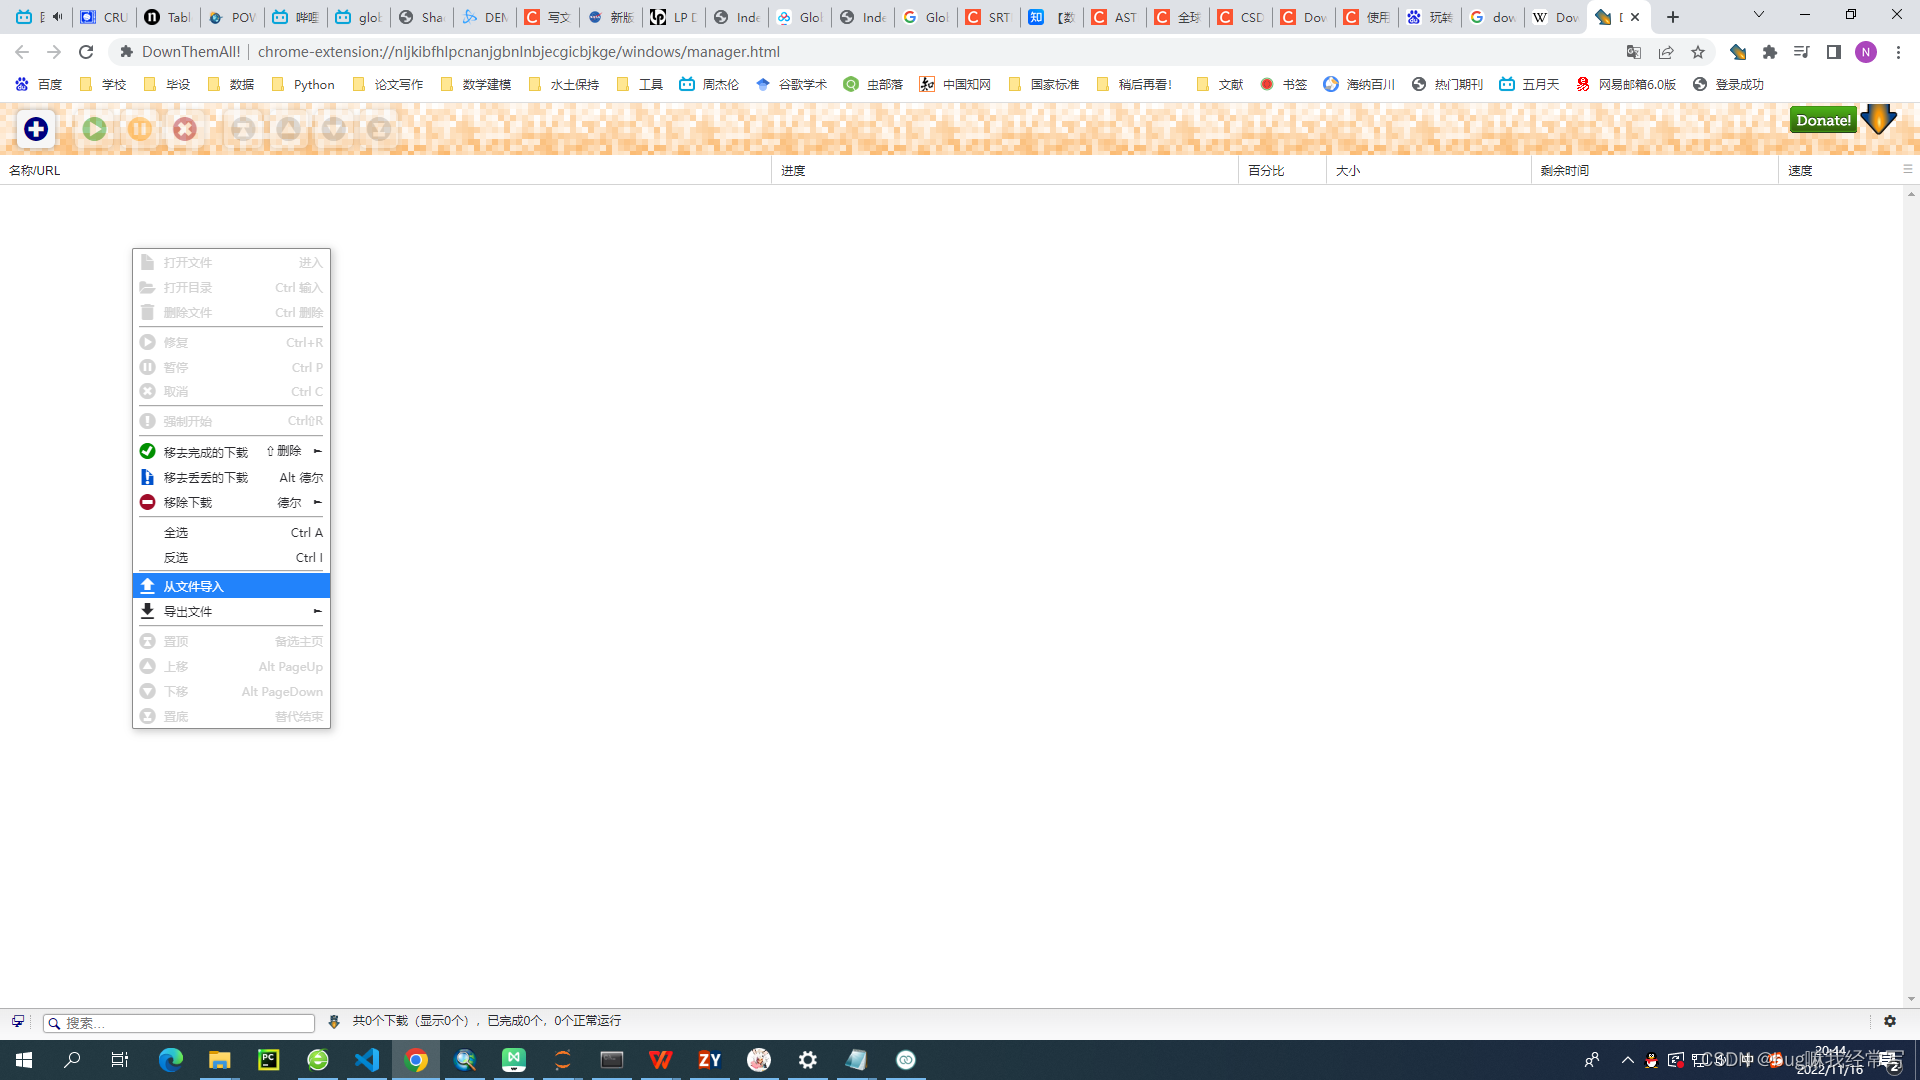The width and height of the screenshot is (1920, 1080).
Task: Open 中国知网 bookmark
Action: 955,84
